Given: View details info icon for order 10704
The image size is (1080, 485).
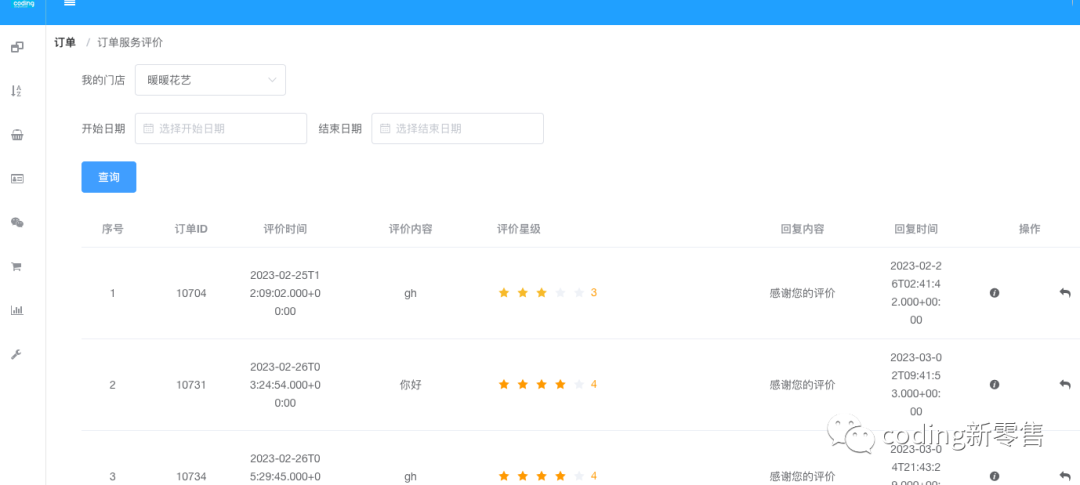Looking at the screenshot, I should pyautogui.click(x=994, y=293).
